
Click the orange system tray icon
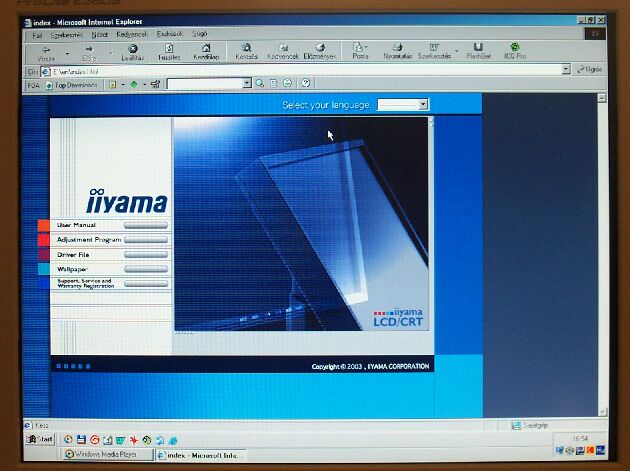pos(590,450)
